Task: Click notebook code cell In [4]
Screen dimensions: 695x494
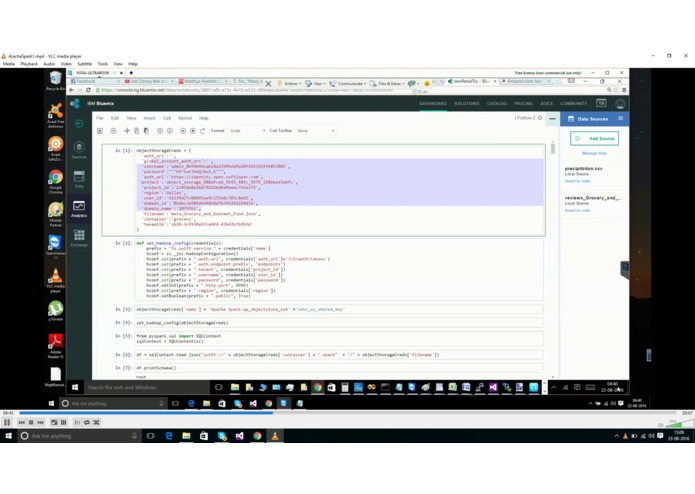Action: point(339,323)
